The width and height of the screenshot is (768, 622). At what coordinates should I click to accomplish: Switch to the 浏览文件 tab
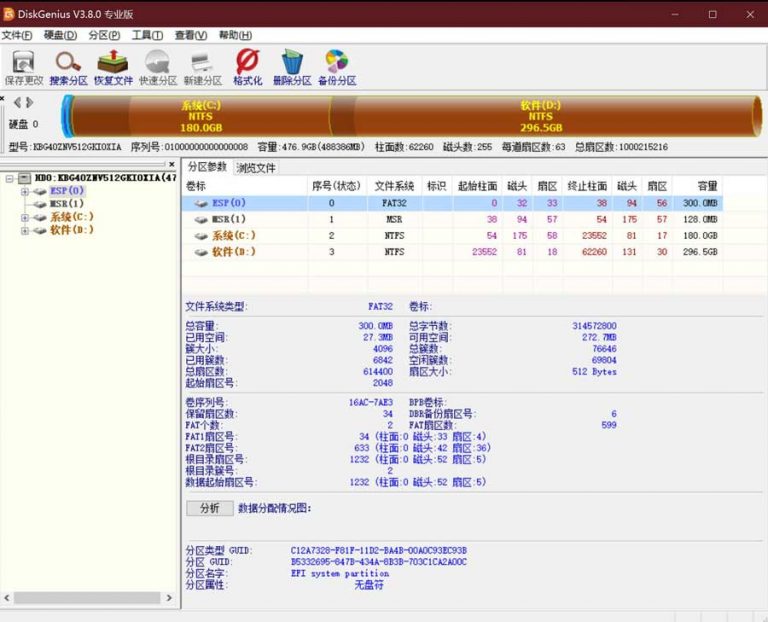(x=255, y=168)
